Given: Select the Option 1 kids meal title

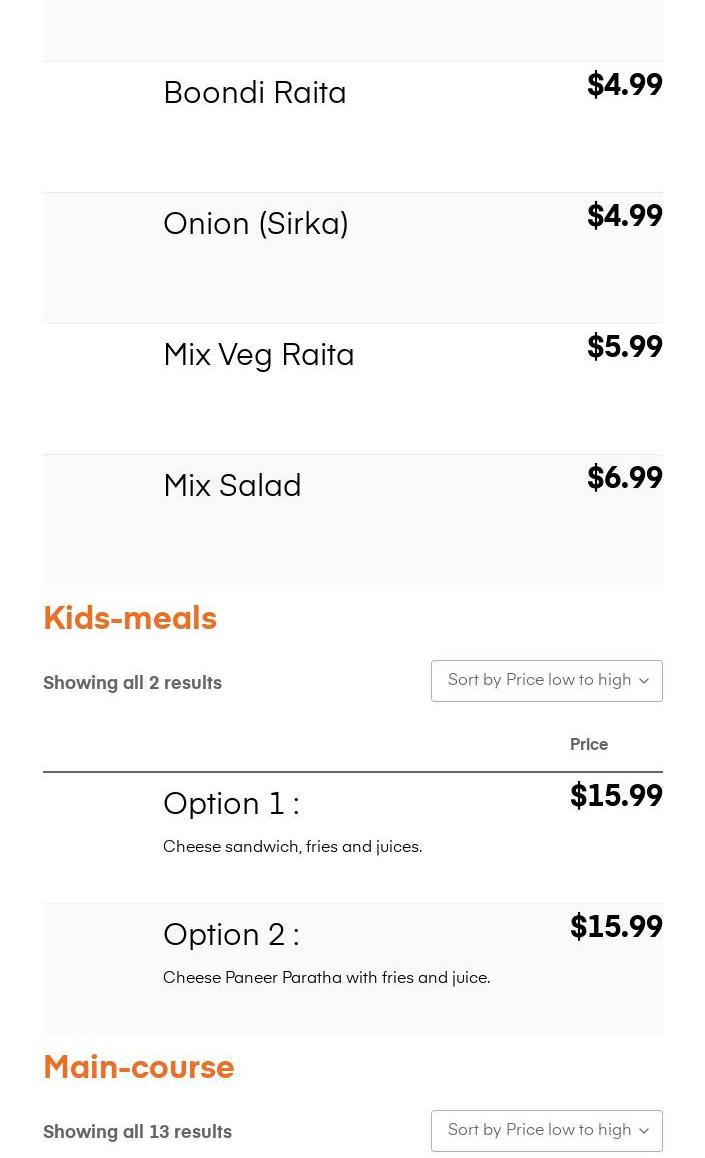Looking at the screenshot, I should [231, 804].
